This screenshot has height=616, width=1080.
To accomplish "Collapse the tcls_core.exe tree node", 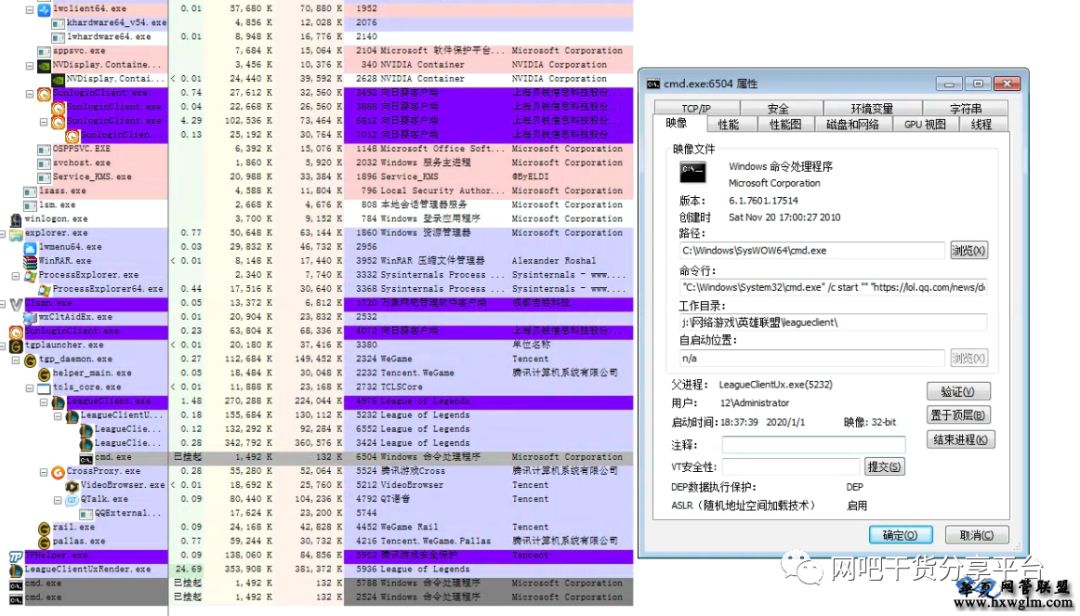I will [x=30, y=388].
